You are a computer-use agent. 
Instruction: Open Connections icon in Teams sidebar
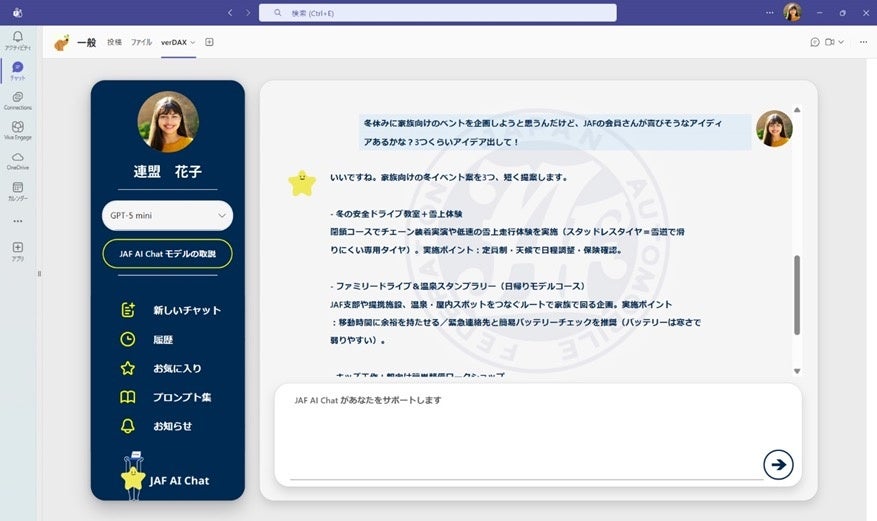click(18, 101)
